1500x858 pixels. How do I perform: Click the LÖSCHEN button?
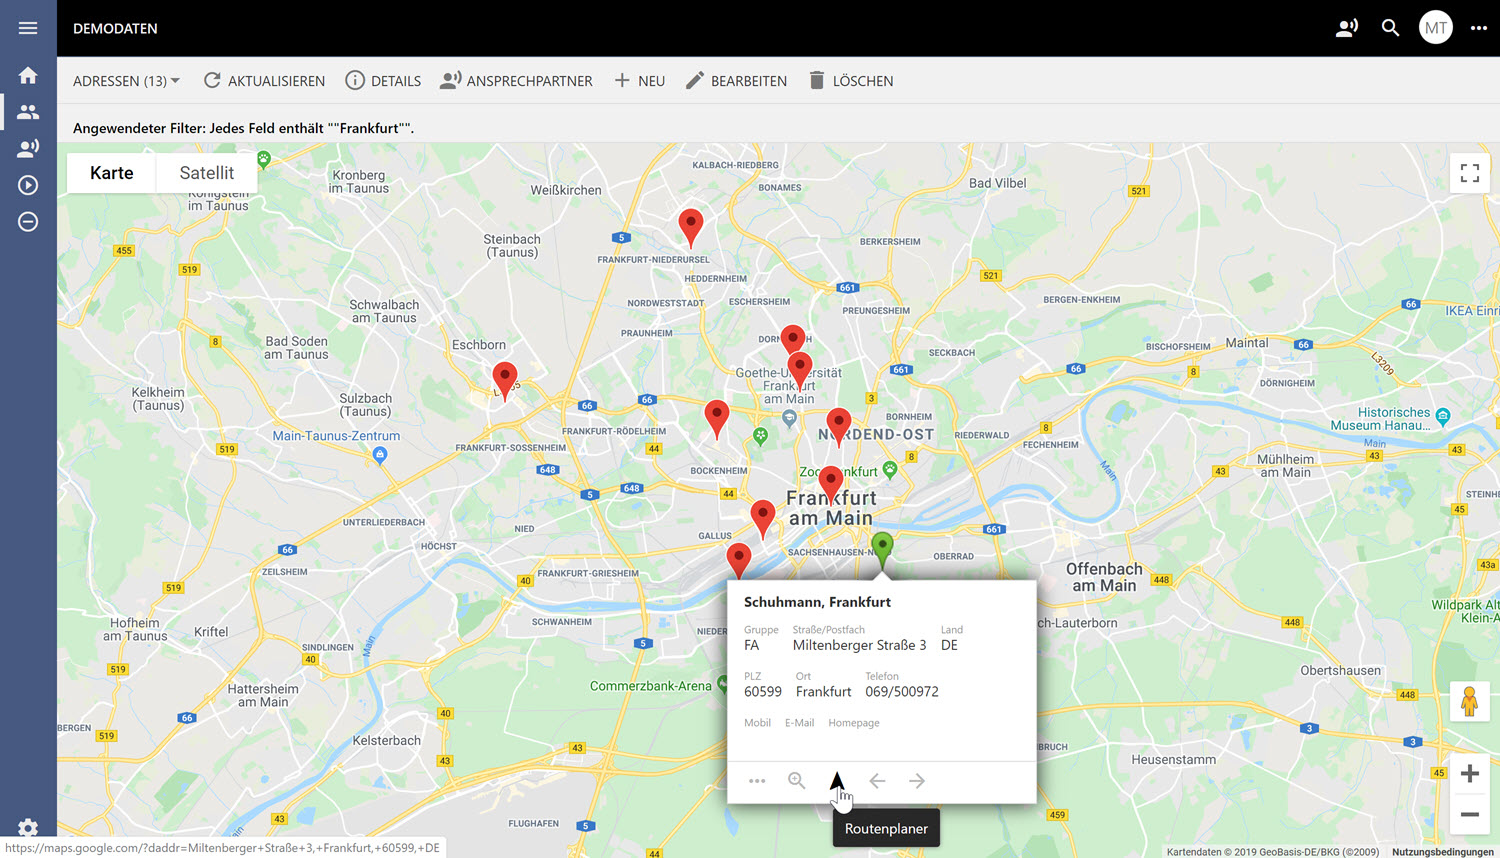[851, 81]
